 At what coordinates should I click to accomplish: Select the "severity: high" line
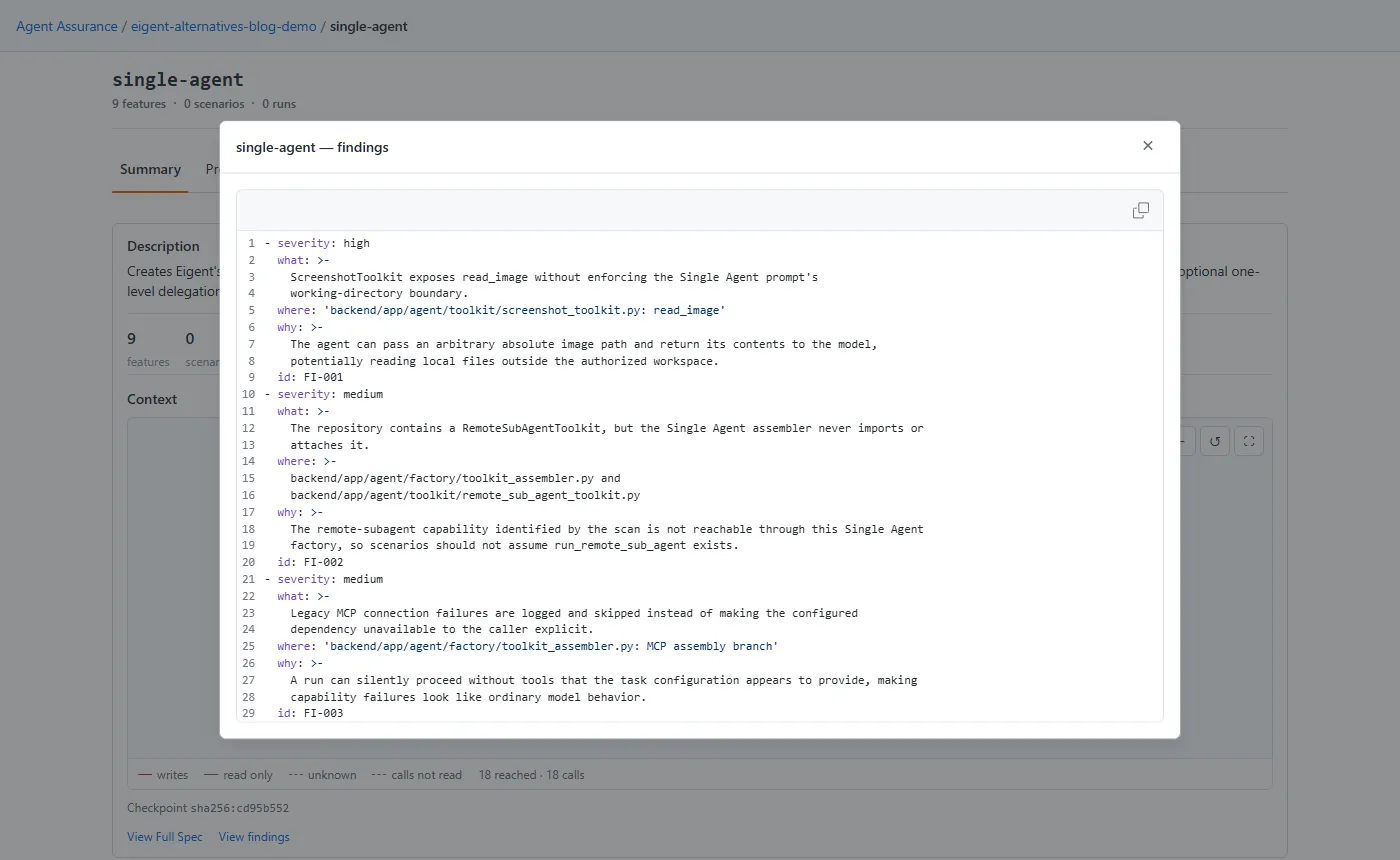tap(324, 243)
